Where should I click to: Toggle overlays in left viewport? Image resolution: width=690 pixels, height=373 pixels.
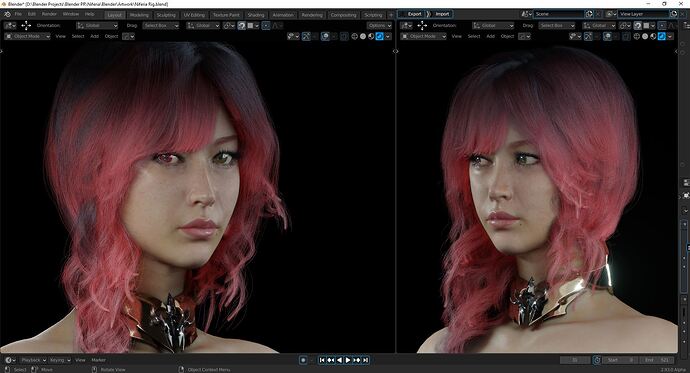tap(325, 36)
